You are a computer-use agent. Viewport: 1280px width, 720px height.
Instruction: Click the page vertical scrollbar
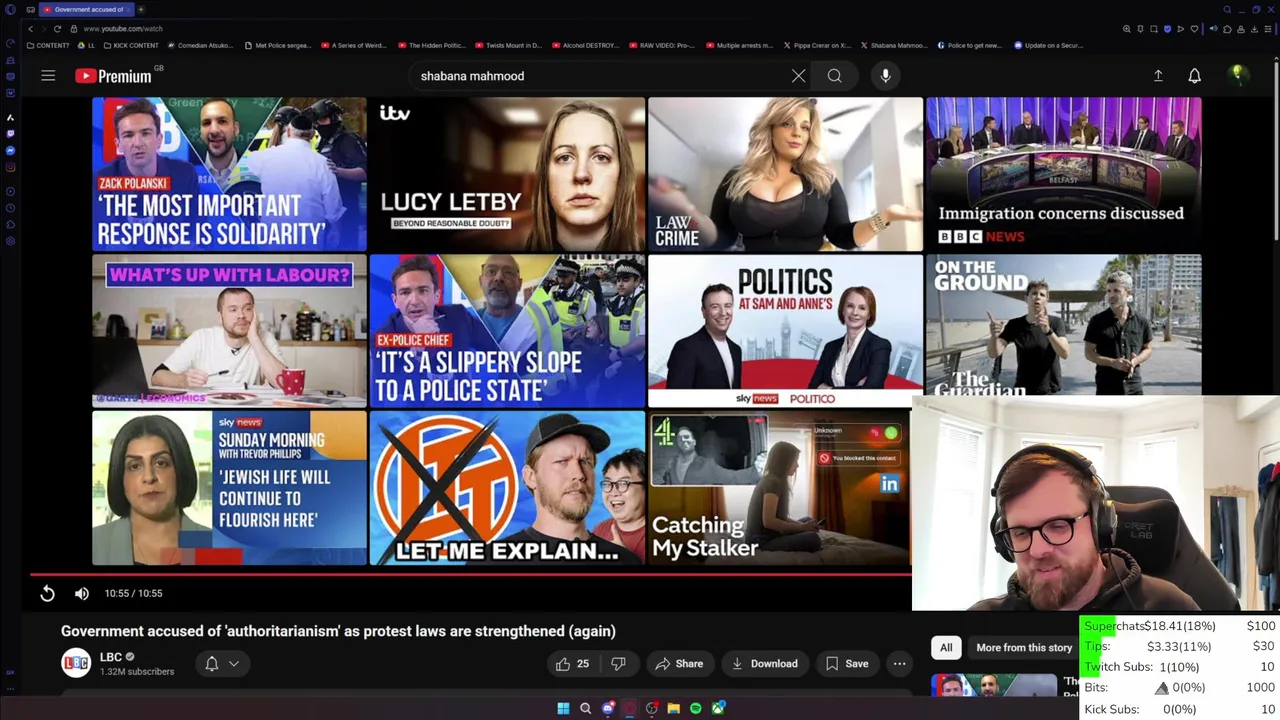tap(1276, 150)
